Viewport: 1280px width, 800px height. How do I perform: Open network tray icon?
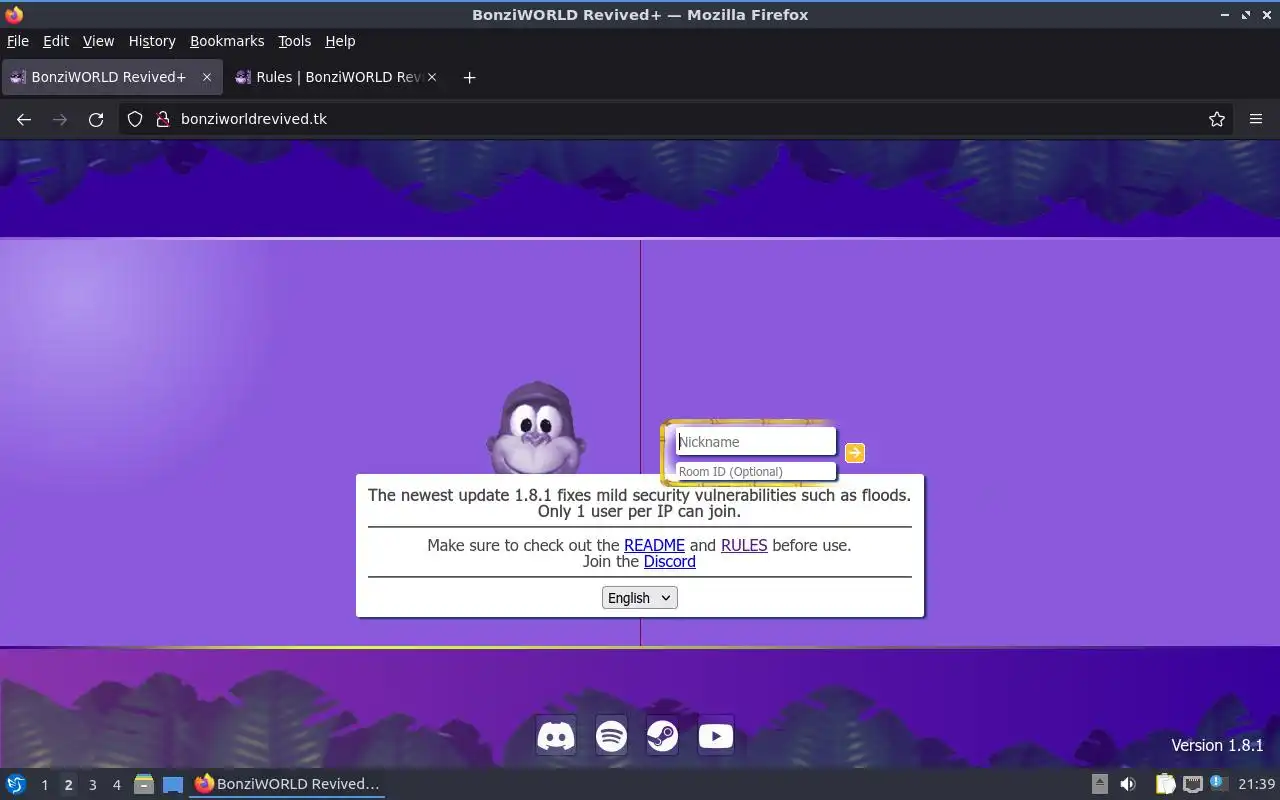coord(1192,784)
